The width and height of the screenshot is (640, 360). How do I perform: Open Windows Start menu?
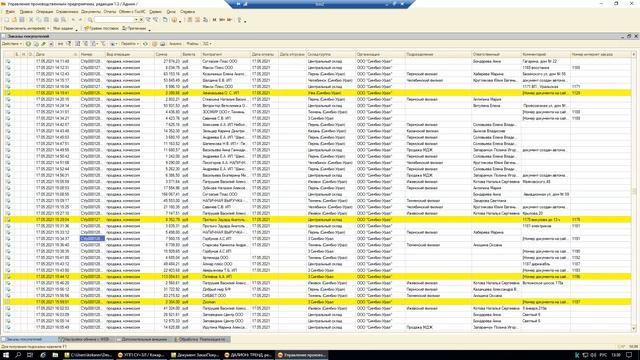coord(6,355)
